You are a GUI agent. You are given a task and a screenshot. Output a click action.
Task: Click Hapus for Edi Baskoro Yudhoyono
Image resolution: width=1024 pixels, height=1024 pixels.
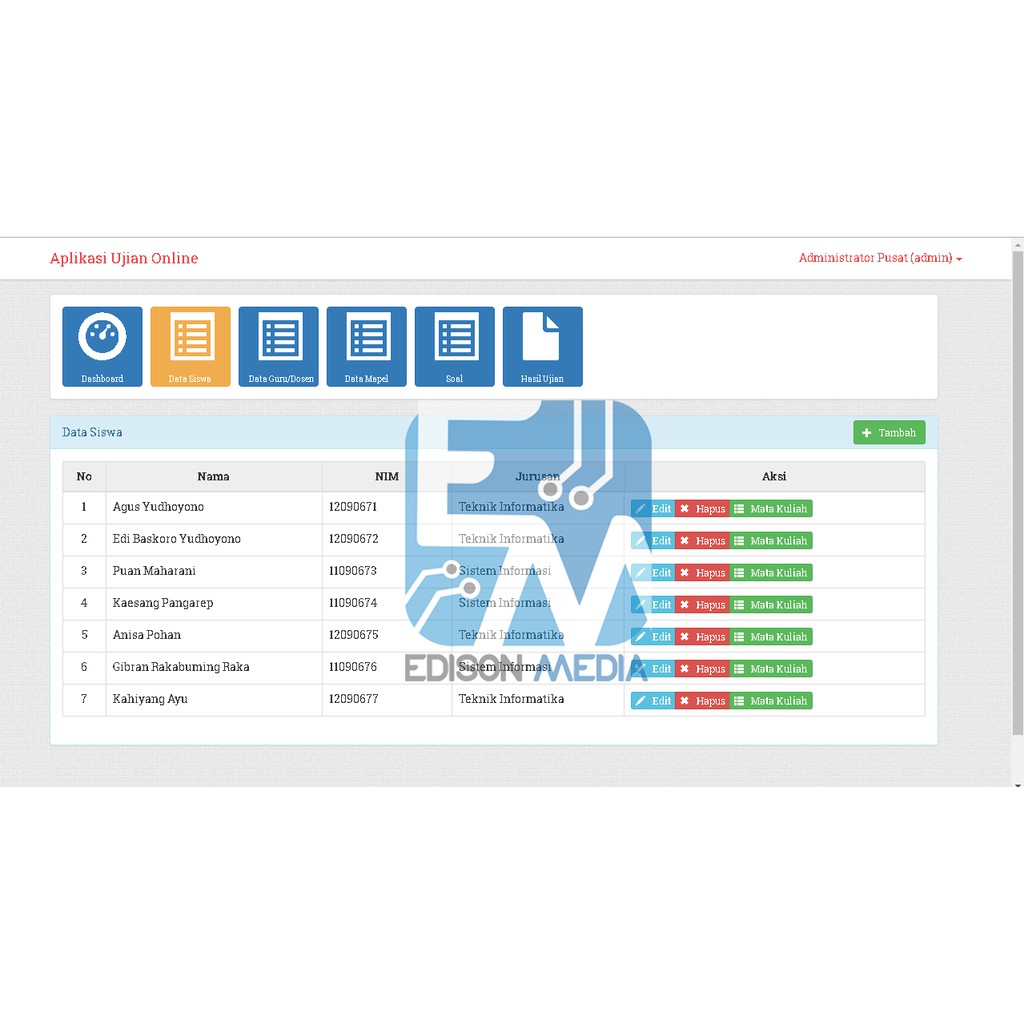coord(702,541)
